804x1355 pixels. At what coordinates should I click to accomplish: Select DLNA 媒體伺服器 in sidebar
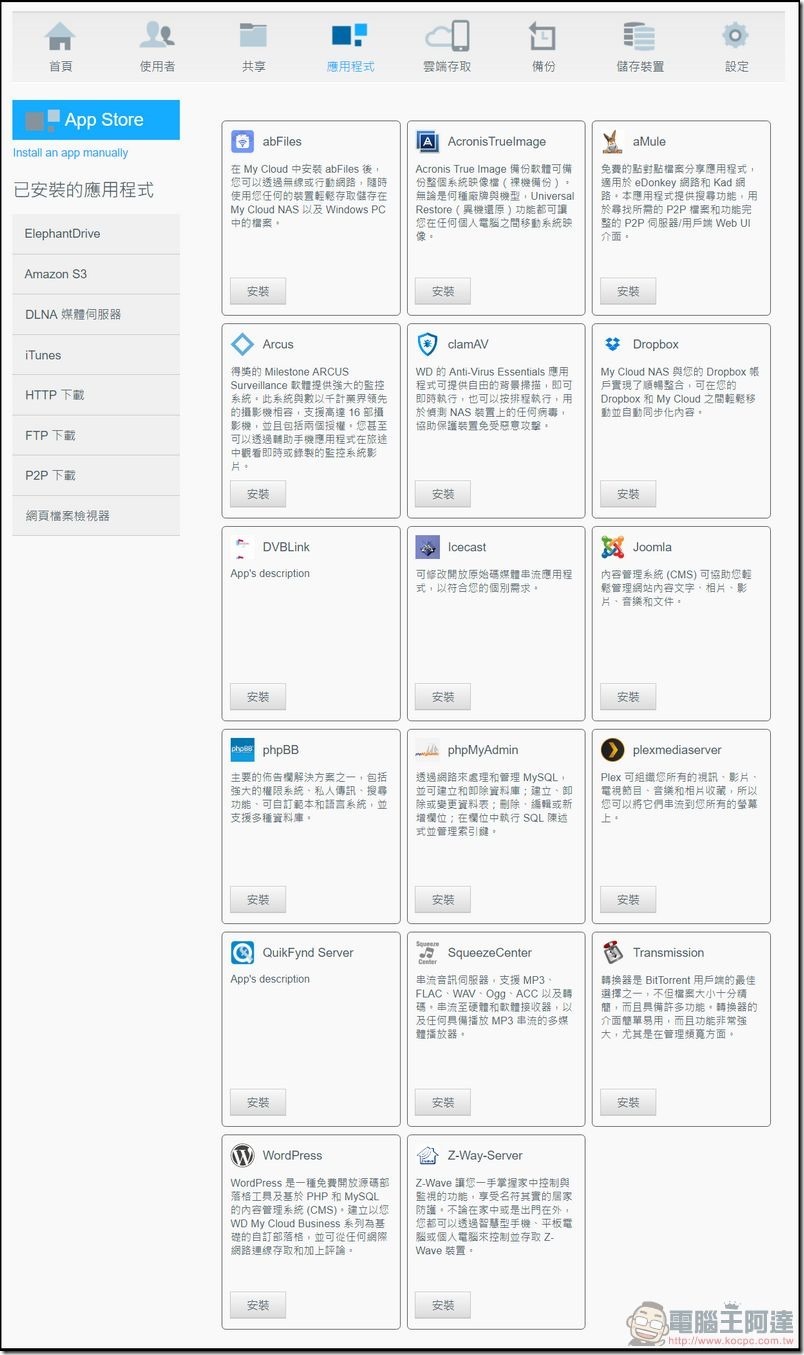click(96, 314)
